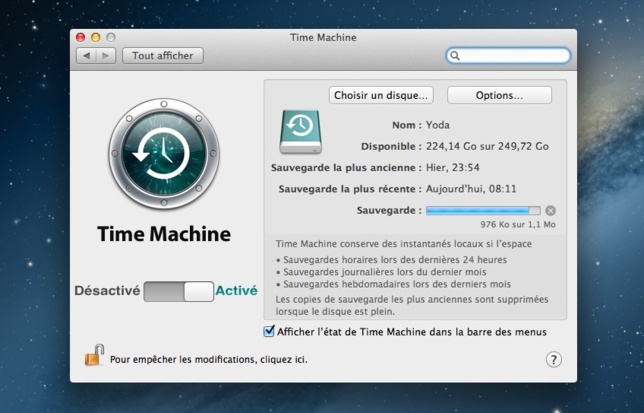Toggle the Time Machine on/off switch
This screenshot has height=413, width=644.
coord(178,291)
